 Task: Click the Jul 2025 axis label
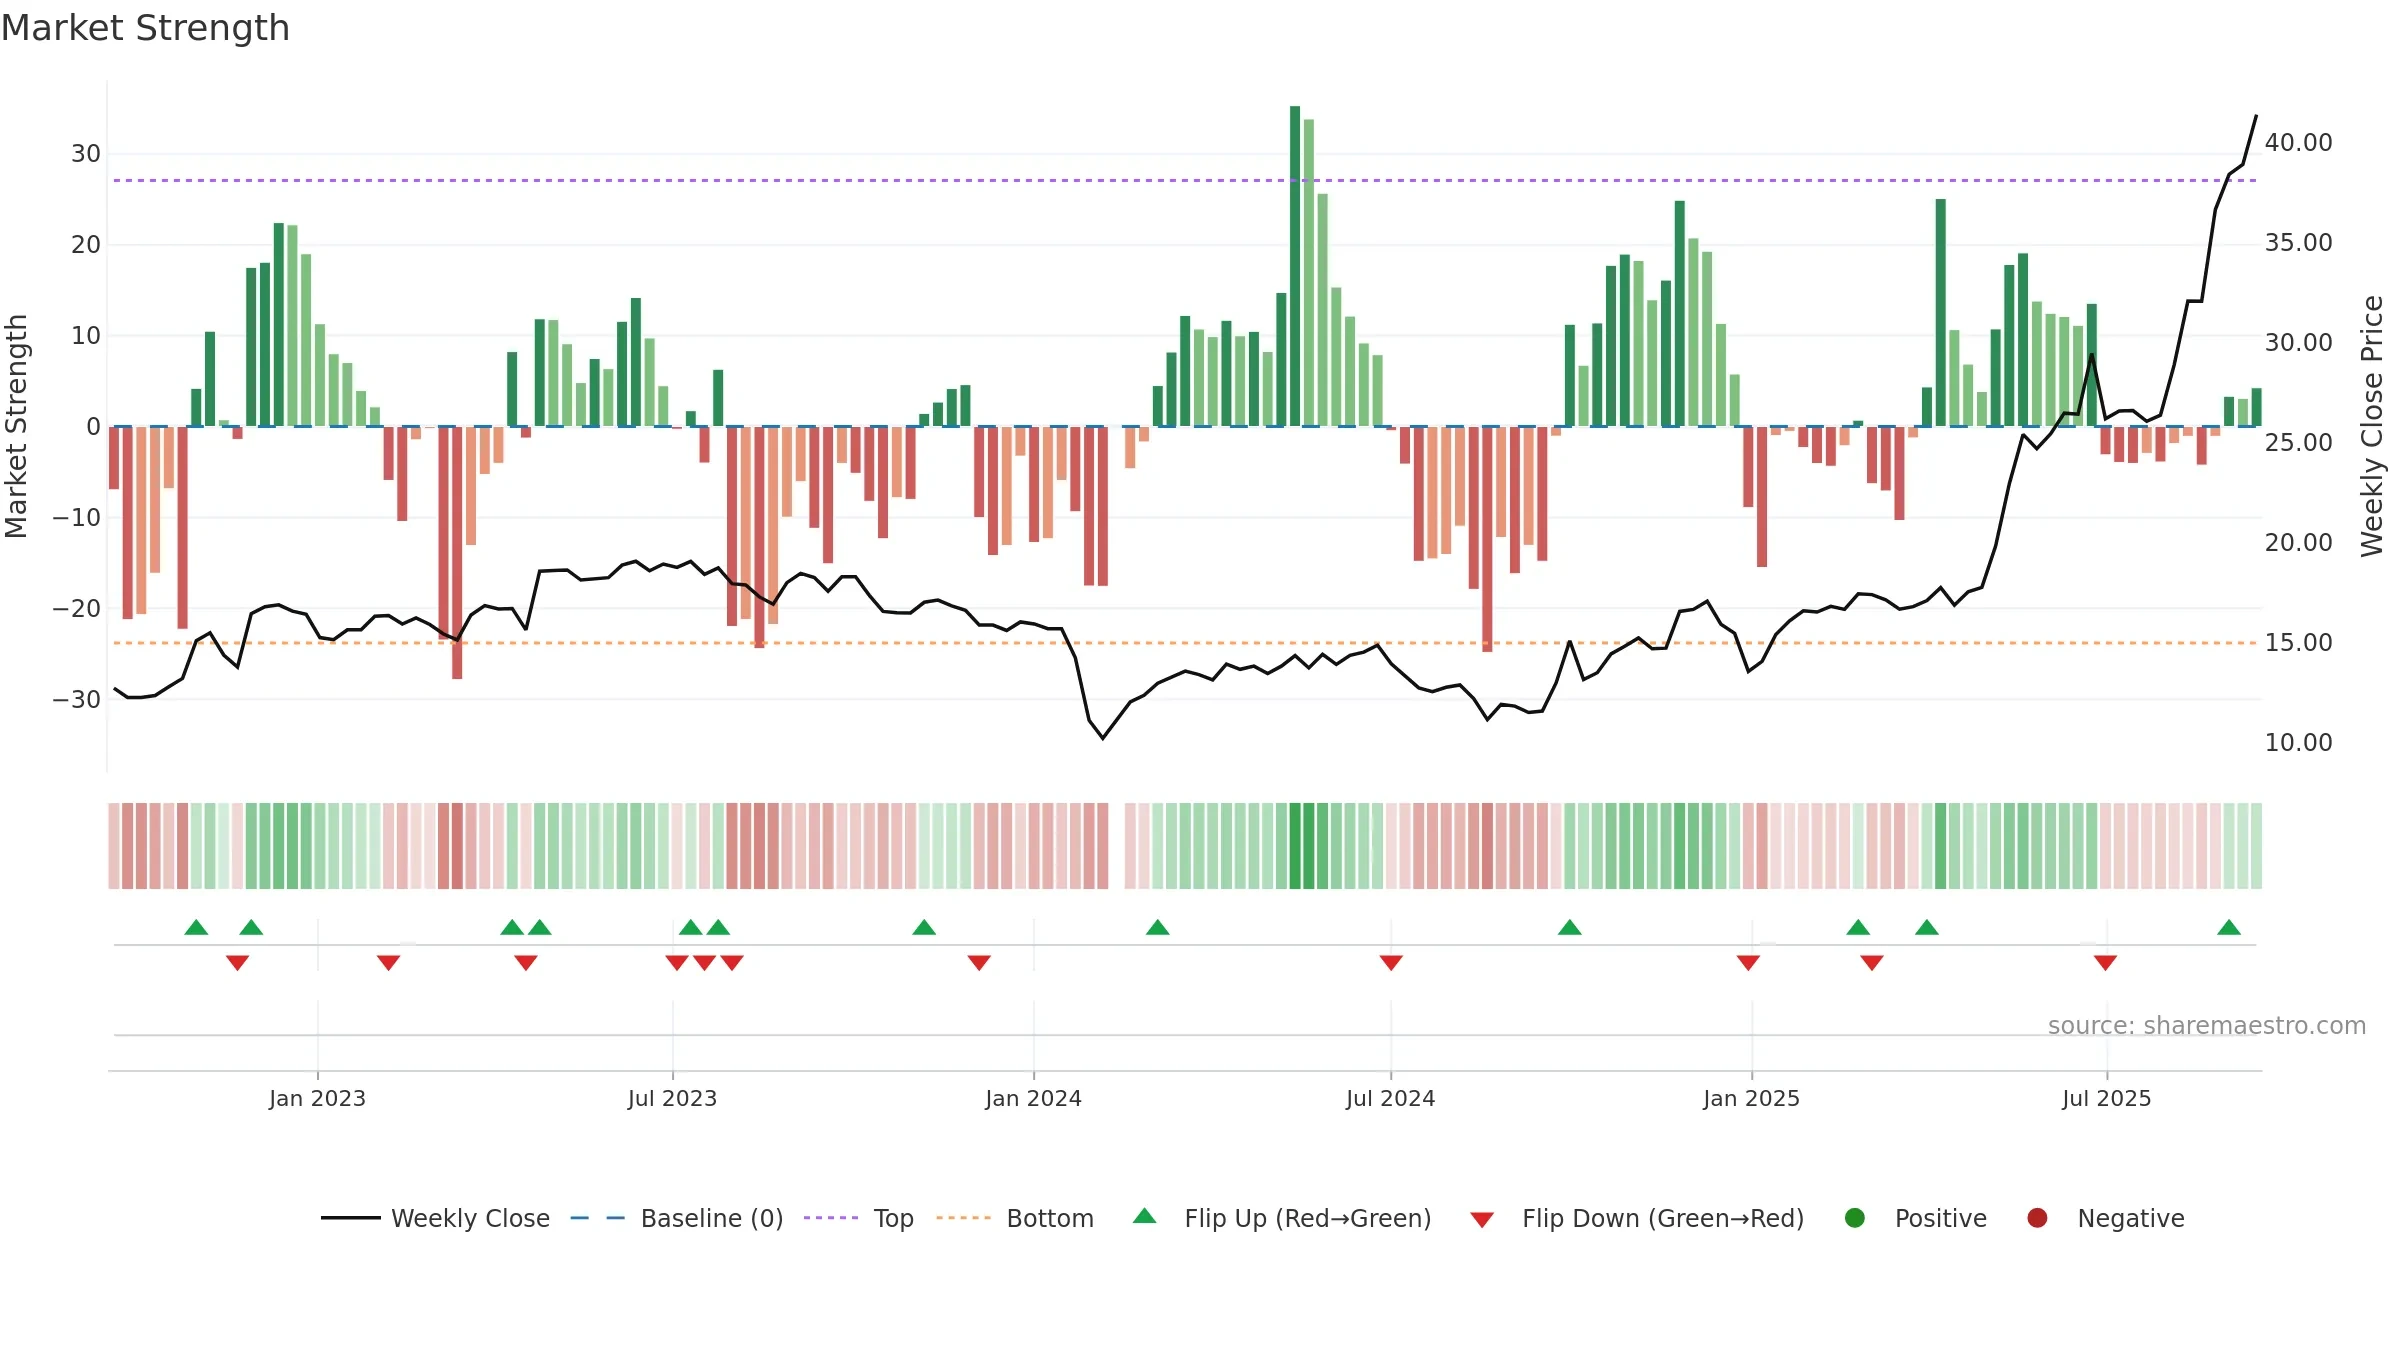(x=2106, y=1099)
